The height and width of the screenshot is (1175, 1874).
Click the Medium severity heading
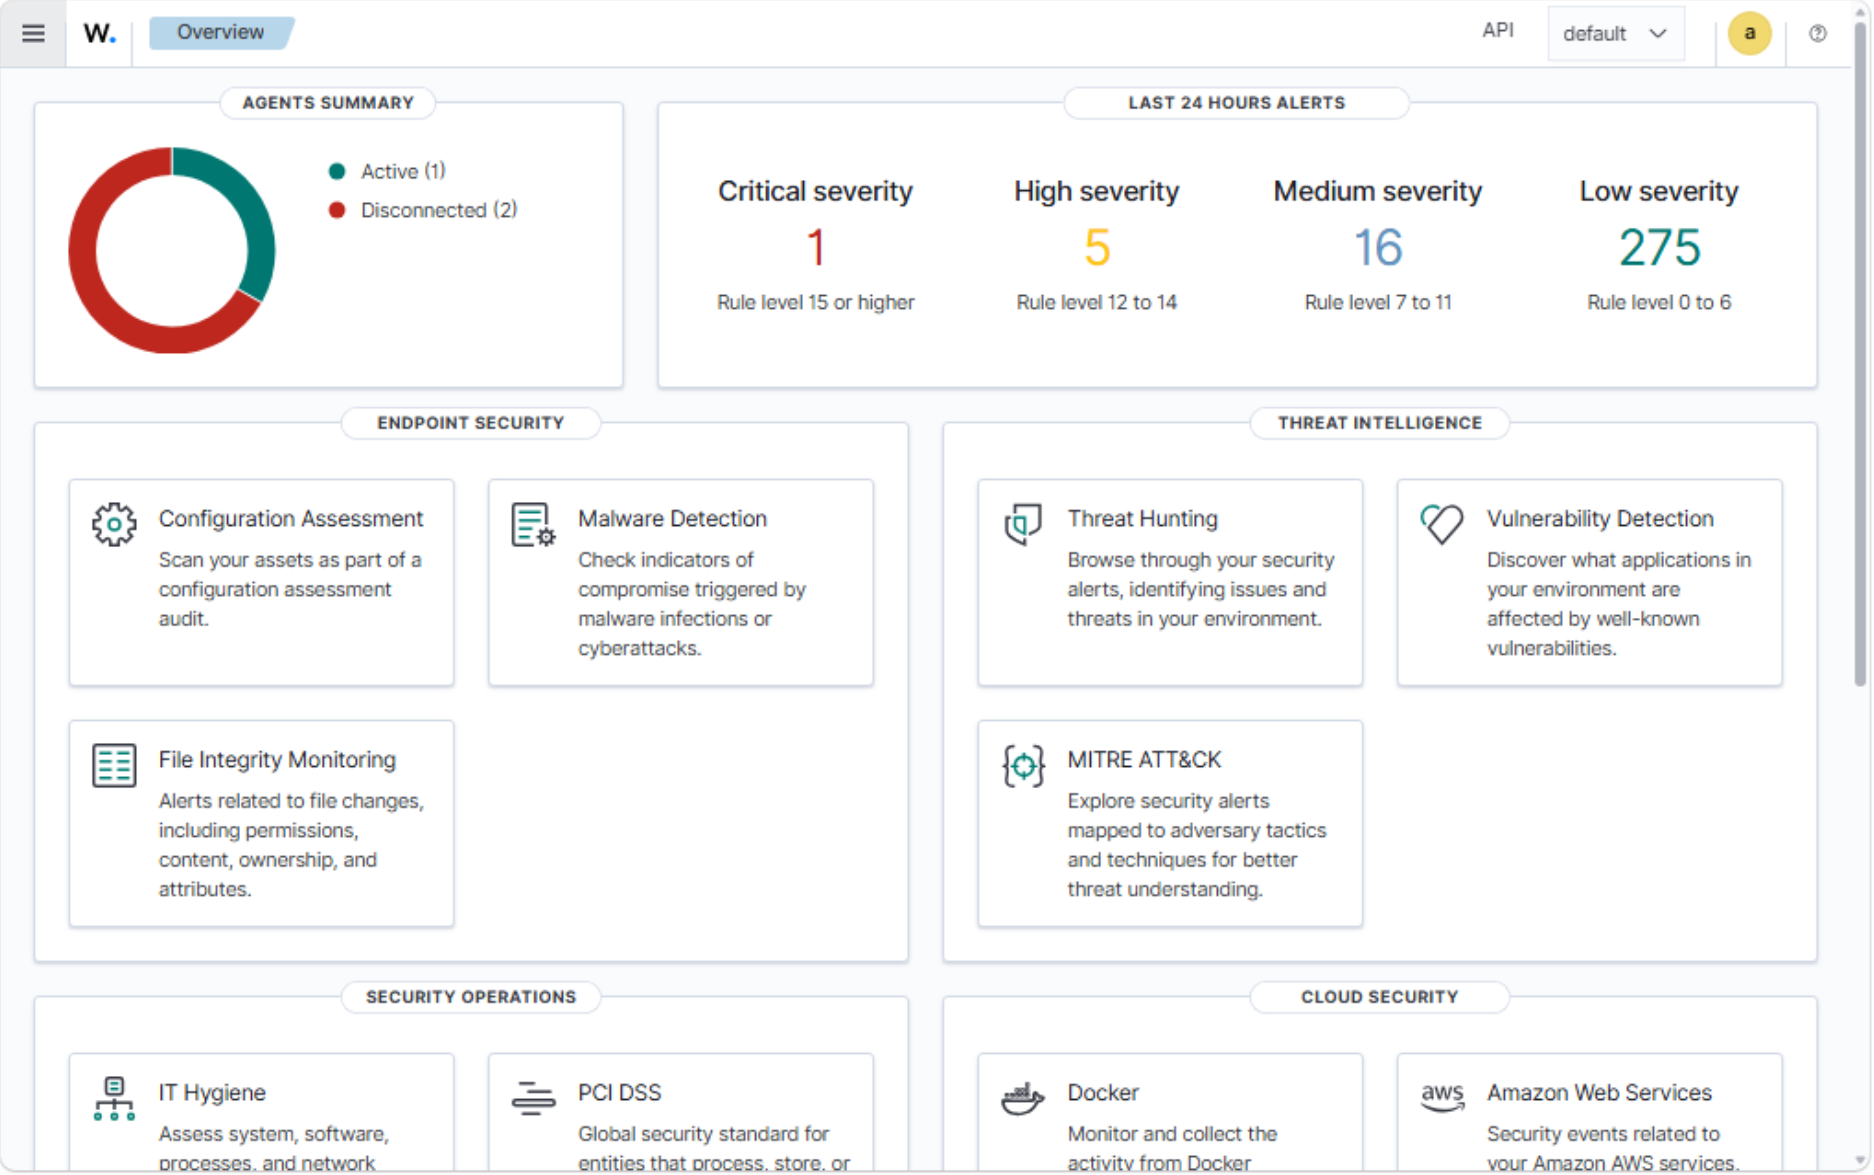(x=1378, y=191)
